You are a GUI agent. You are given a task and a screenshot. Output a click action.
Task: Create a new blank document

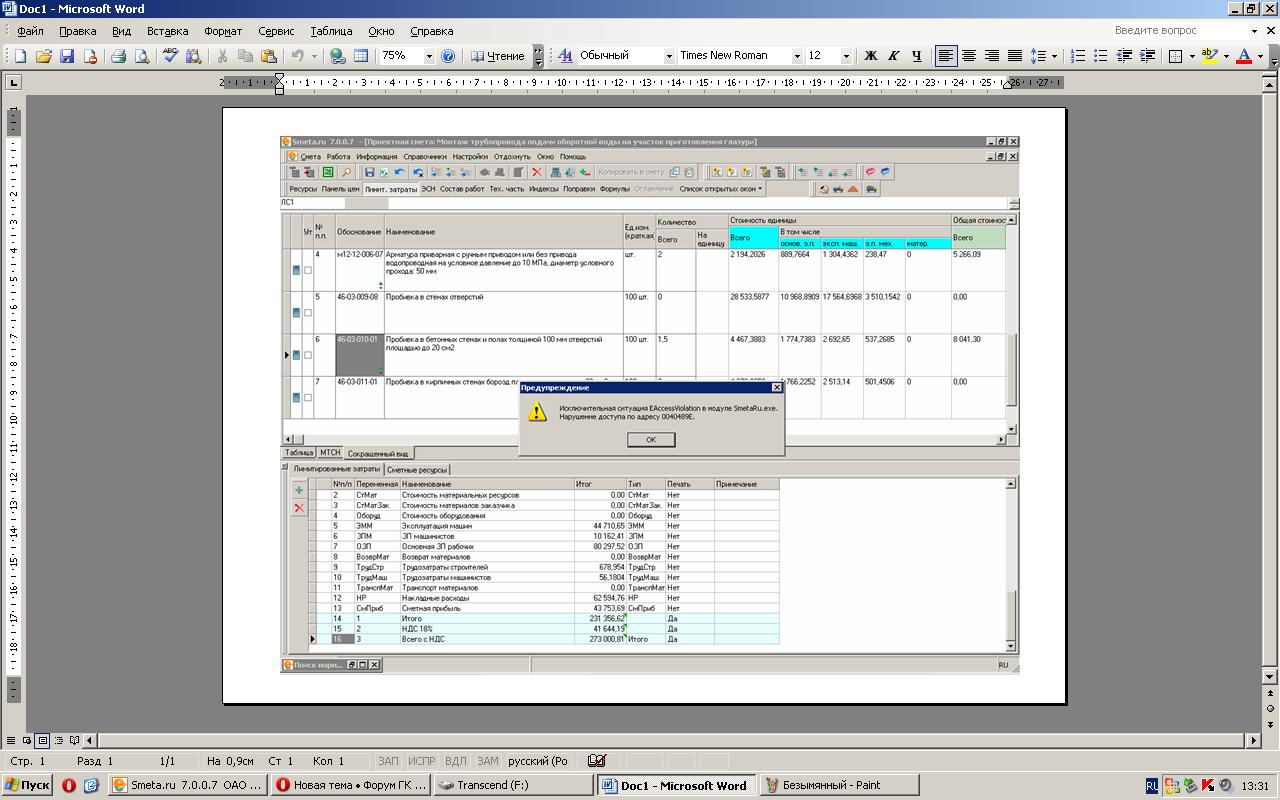point(19,56)
